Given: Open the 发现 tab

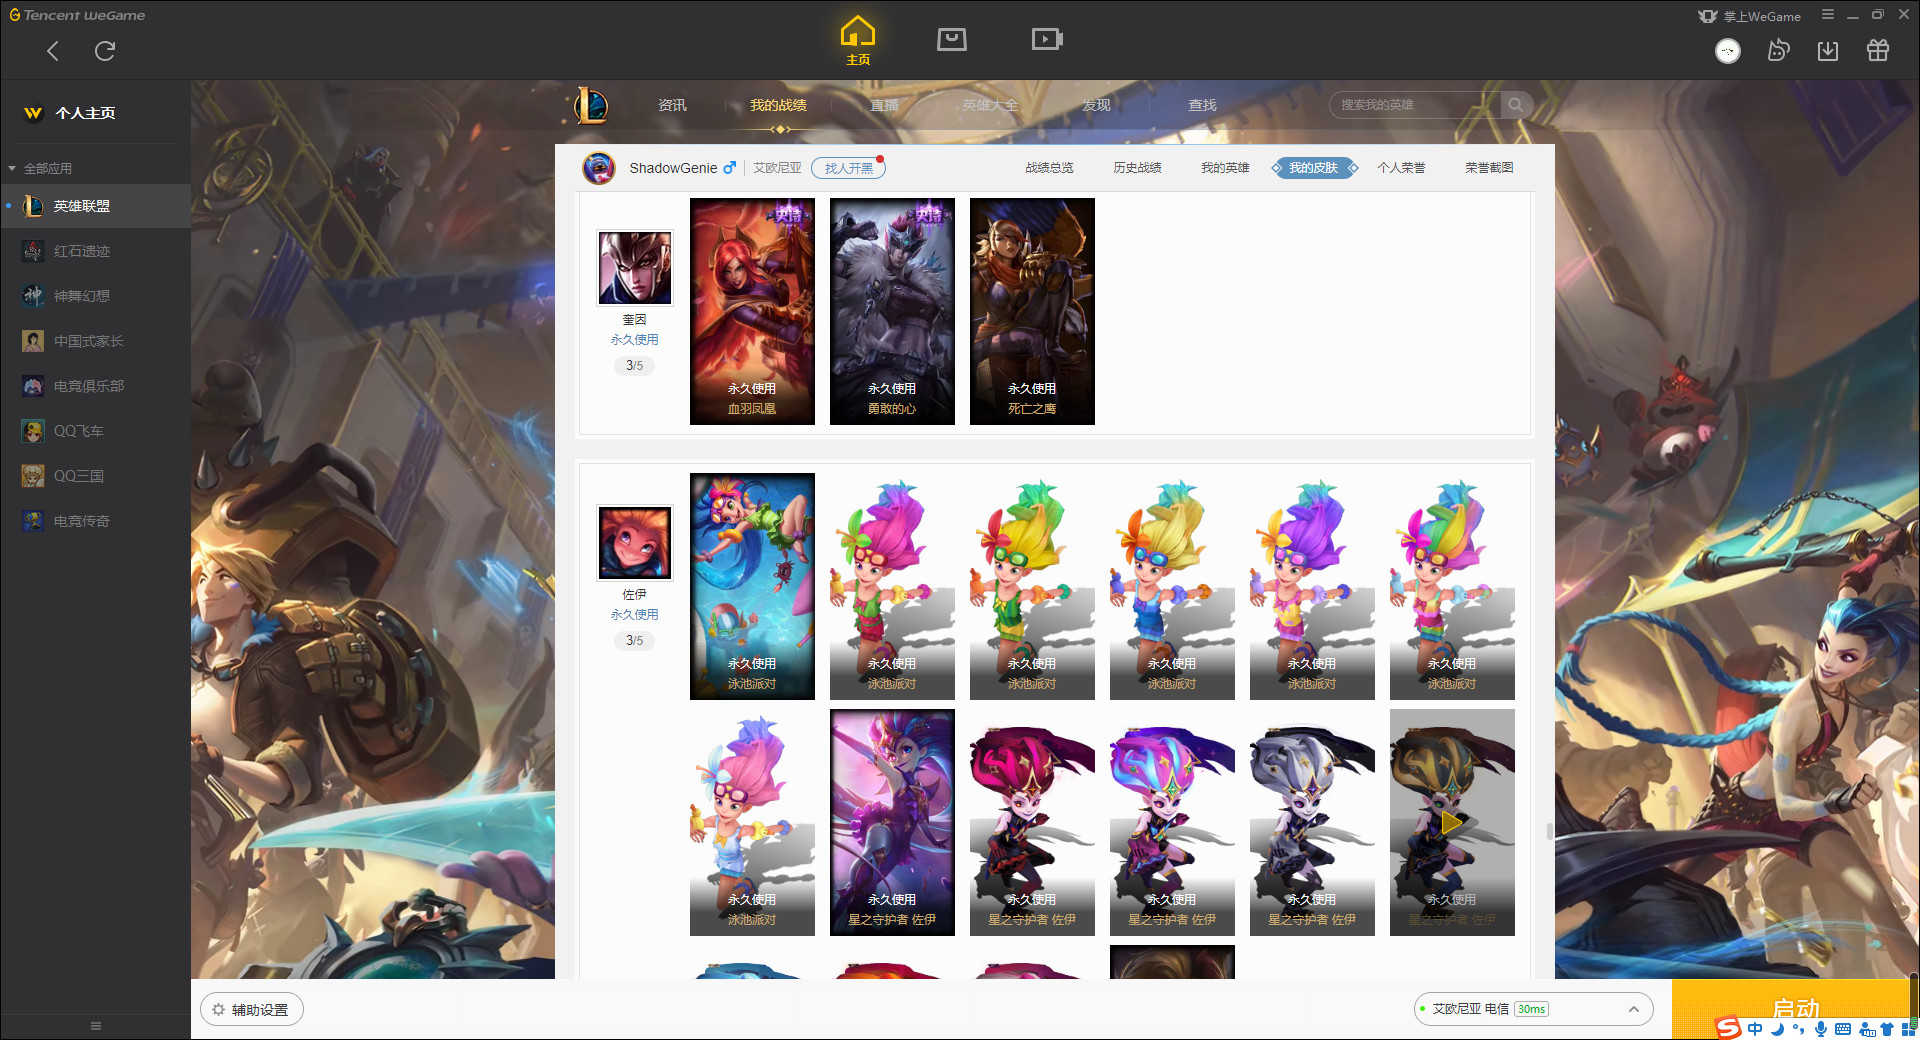Looking at the screenshot, I should 1096,105.
